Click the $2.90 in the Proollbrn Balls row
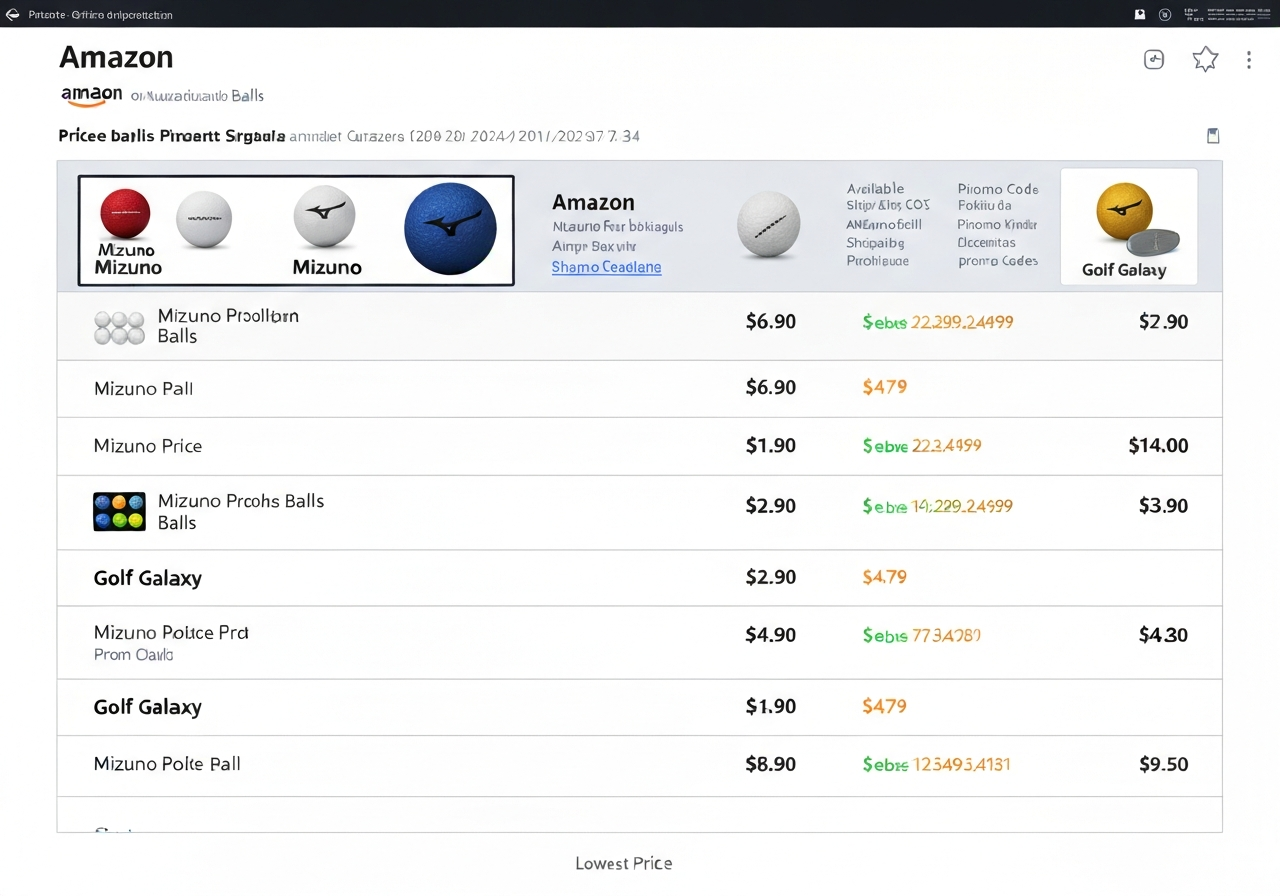Screen dimensions: 1280x896 [1164, 322]
